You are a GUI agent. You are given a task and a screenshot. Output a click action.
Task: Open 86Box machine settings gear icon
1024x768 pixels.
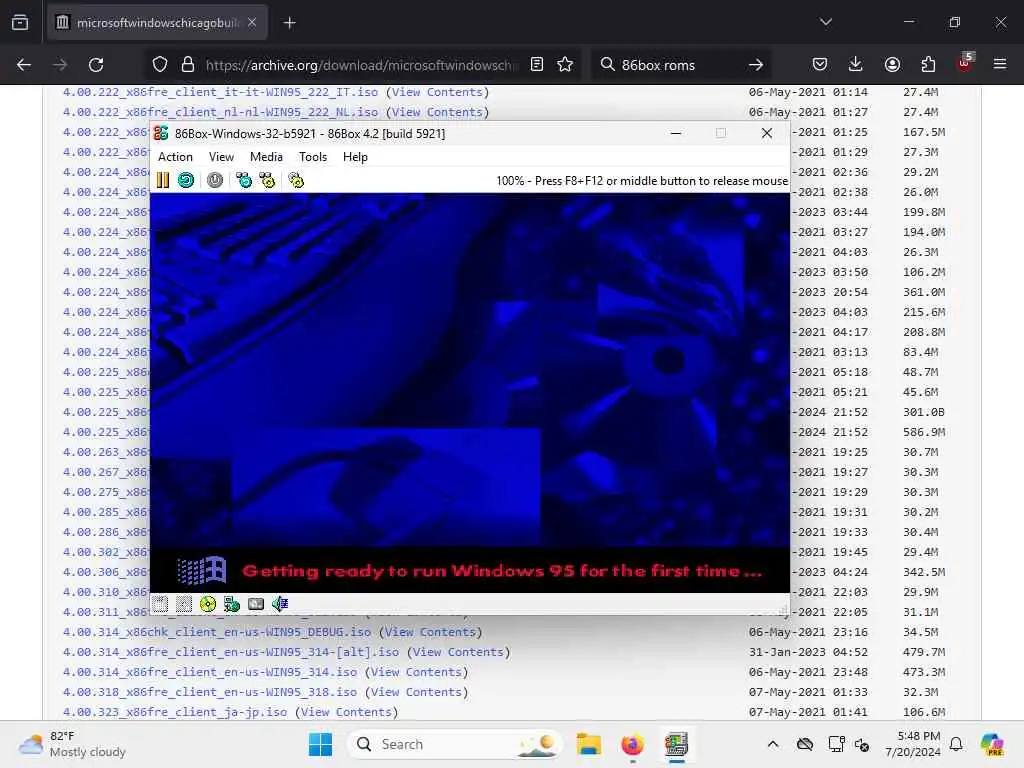coord(296,180)
